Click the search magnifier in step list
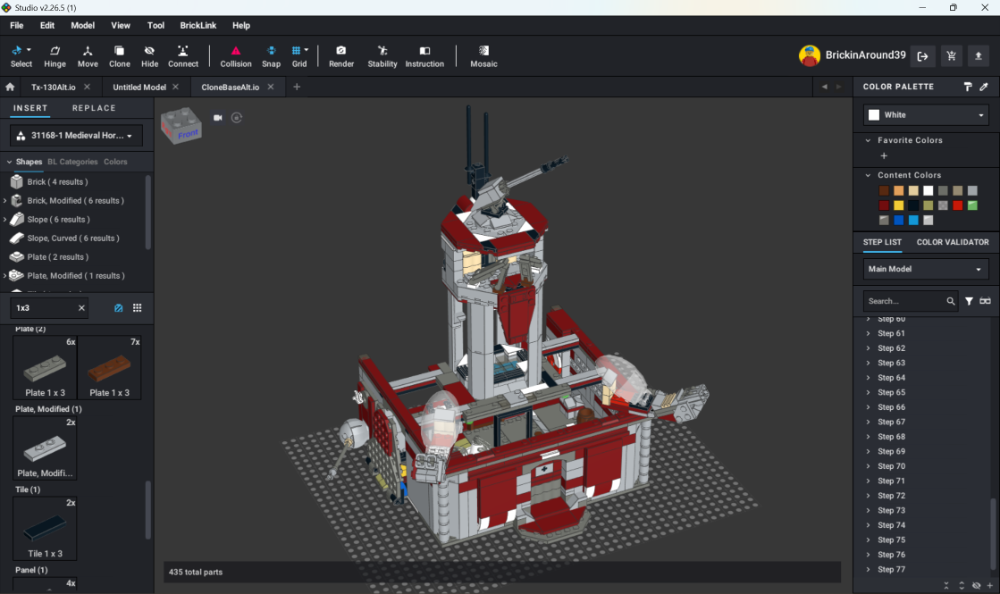Viewport: 1000px width, 594px height. pyautogui.click(x=950, y=301)
